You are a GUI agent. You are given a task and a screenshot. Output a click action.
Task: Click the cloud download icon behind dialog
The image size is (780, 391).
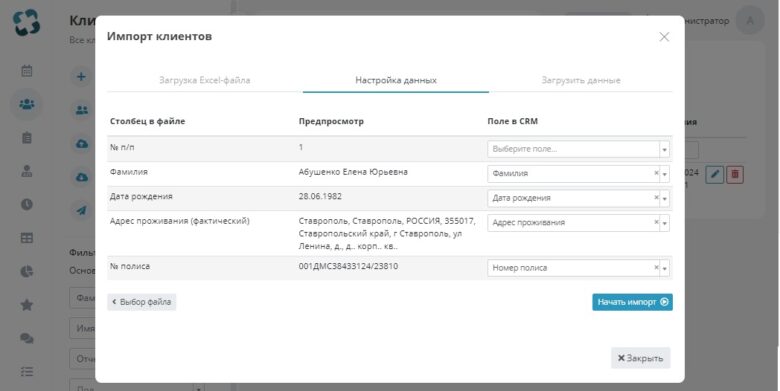tap(82, 177)
